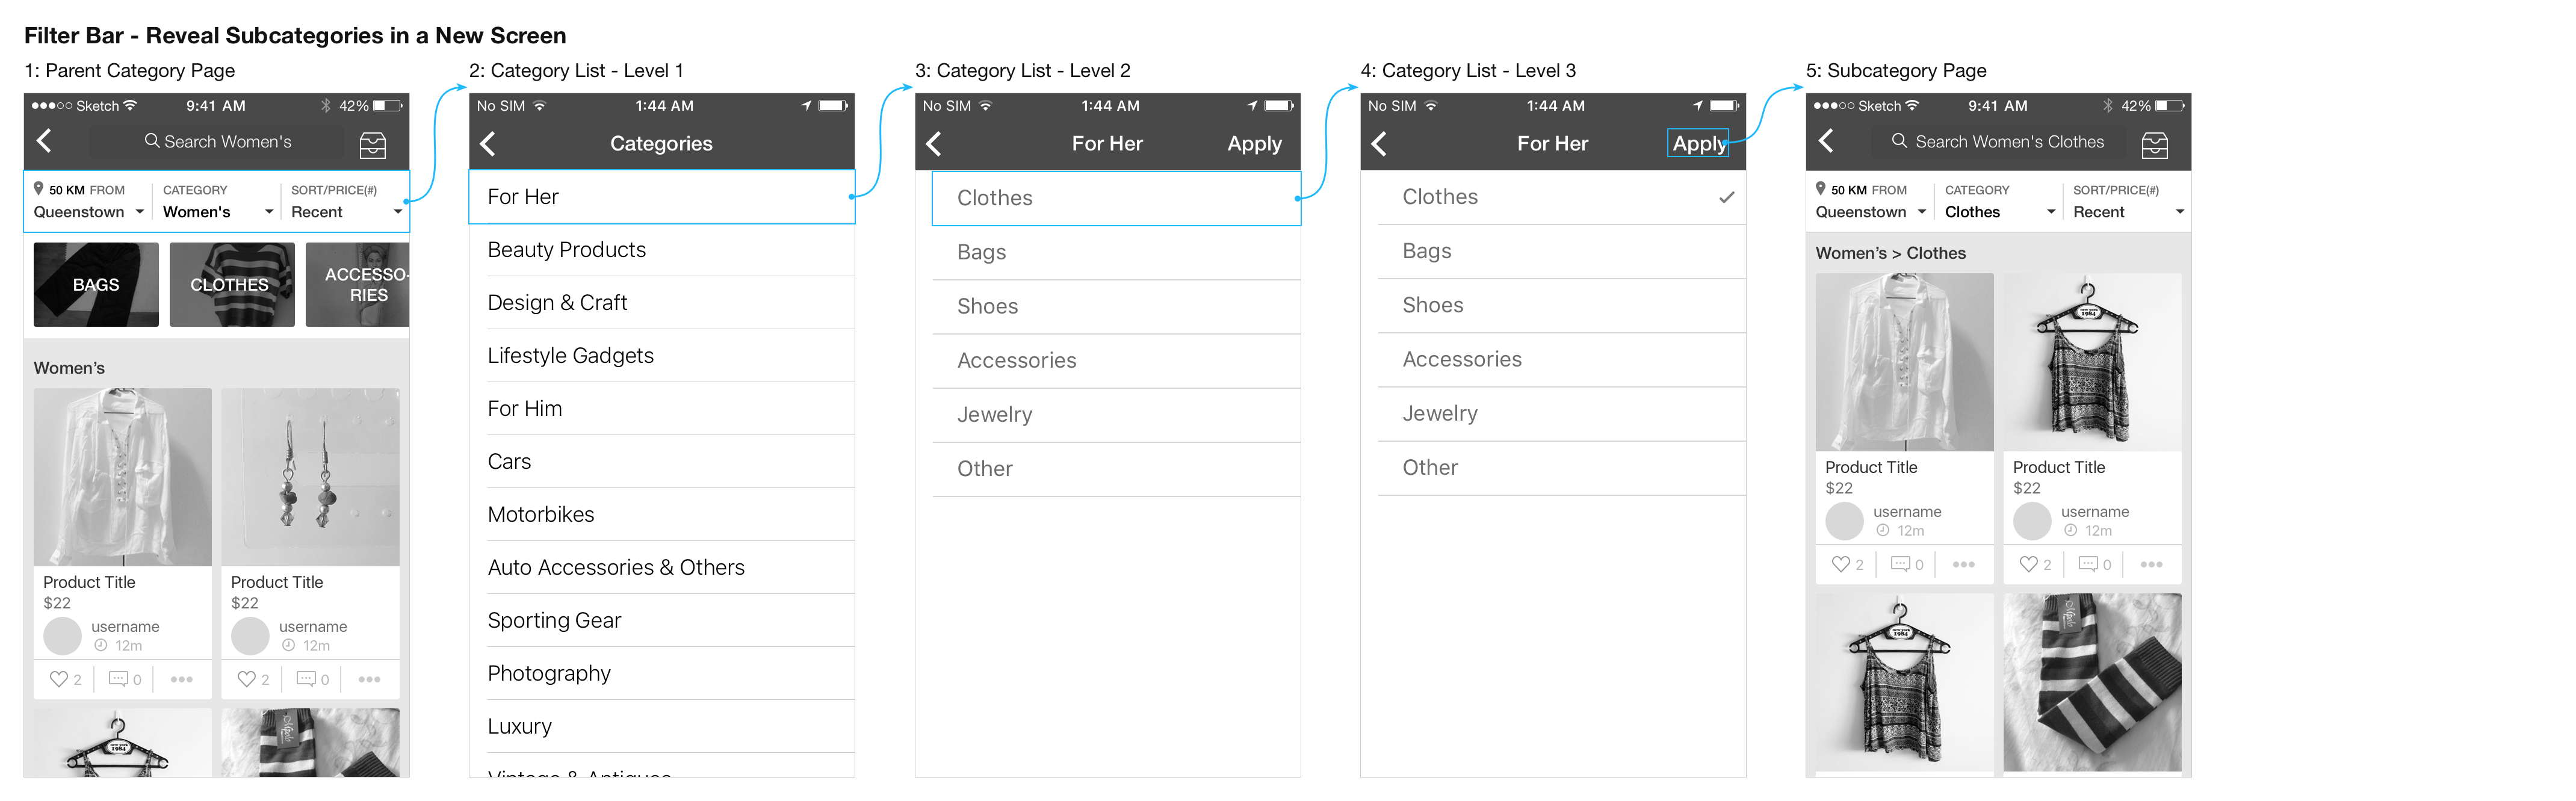Select Bags in Level 3 category list

click(1561, 251)
